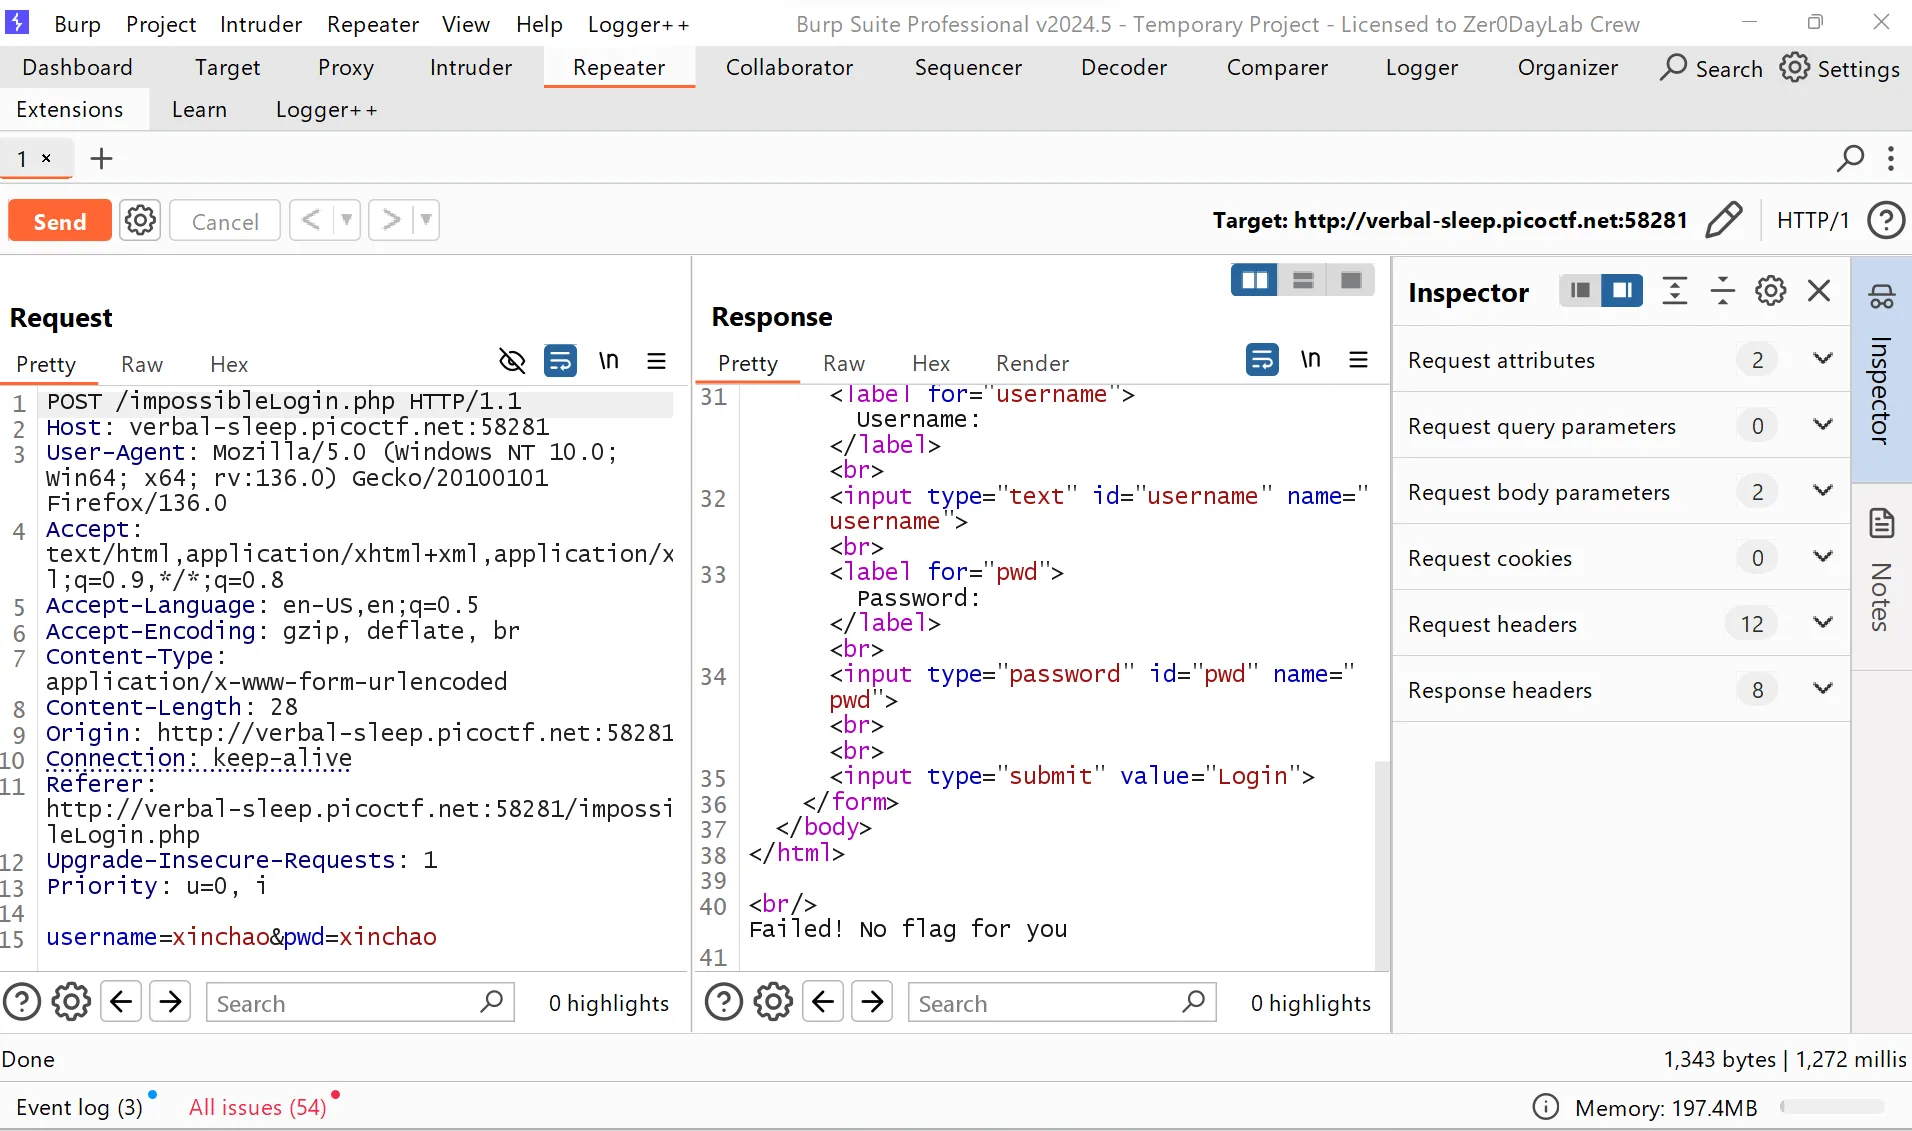
Task: Click the edit target pencil icon
Action: point(1723,220)
